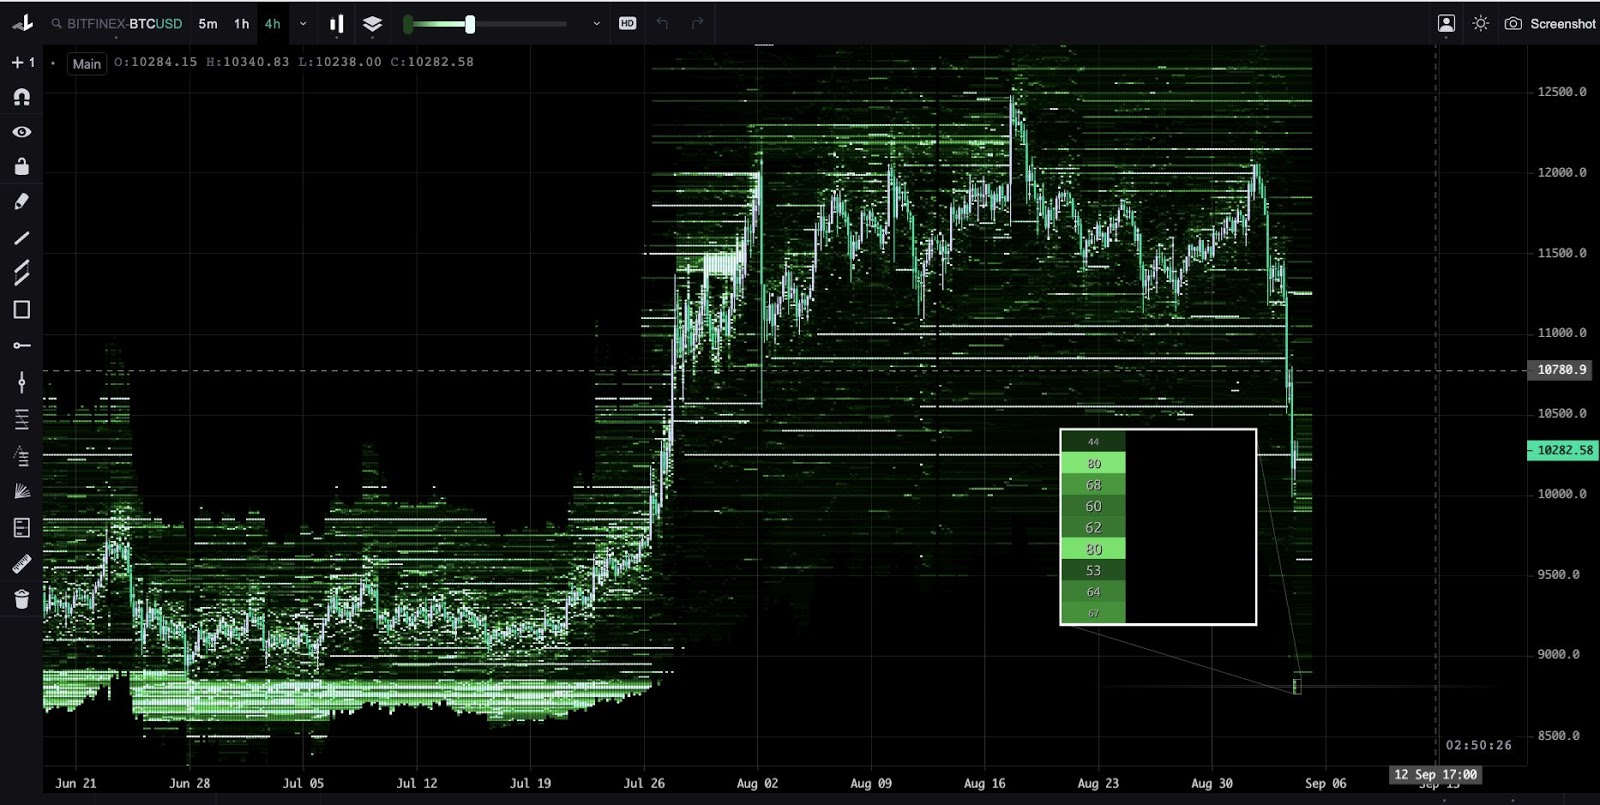Select the Fibonacci fan tool
The height and width of the screenshot is (805, 1600).
coord(21,491)
